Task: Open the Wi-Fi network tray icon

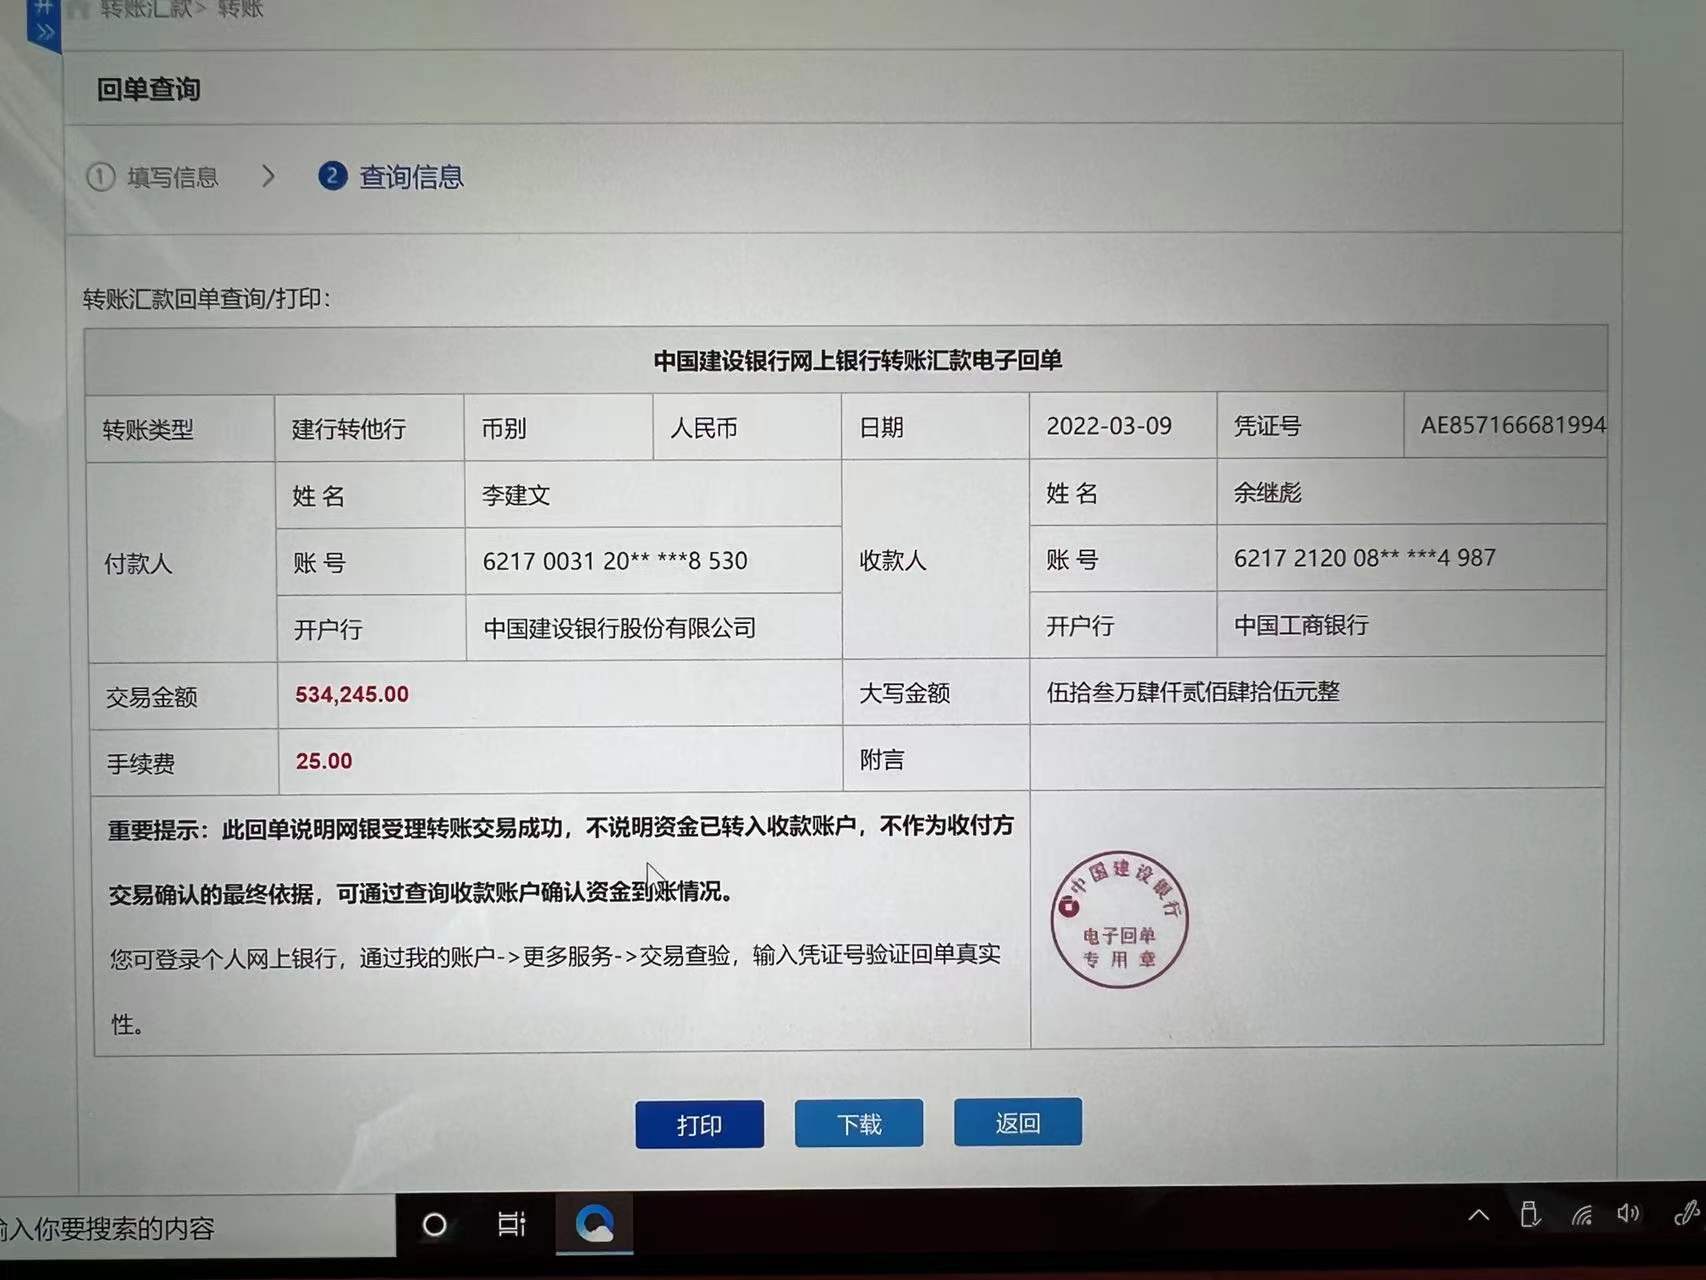Action: [1581, 1216]
